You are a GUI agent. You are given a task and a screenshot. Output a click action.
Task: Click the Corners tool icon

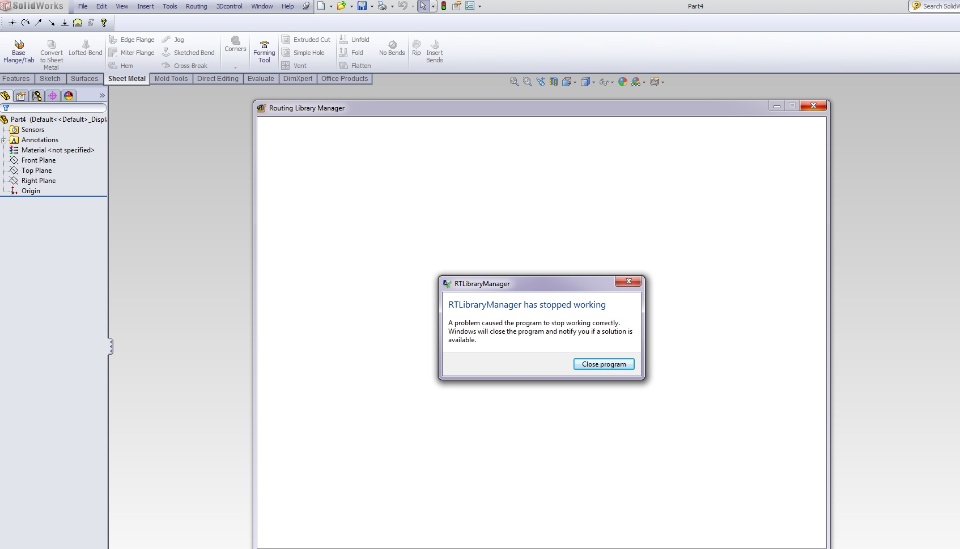[235, 44]
